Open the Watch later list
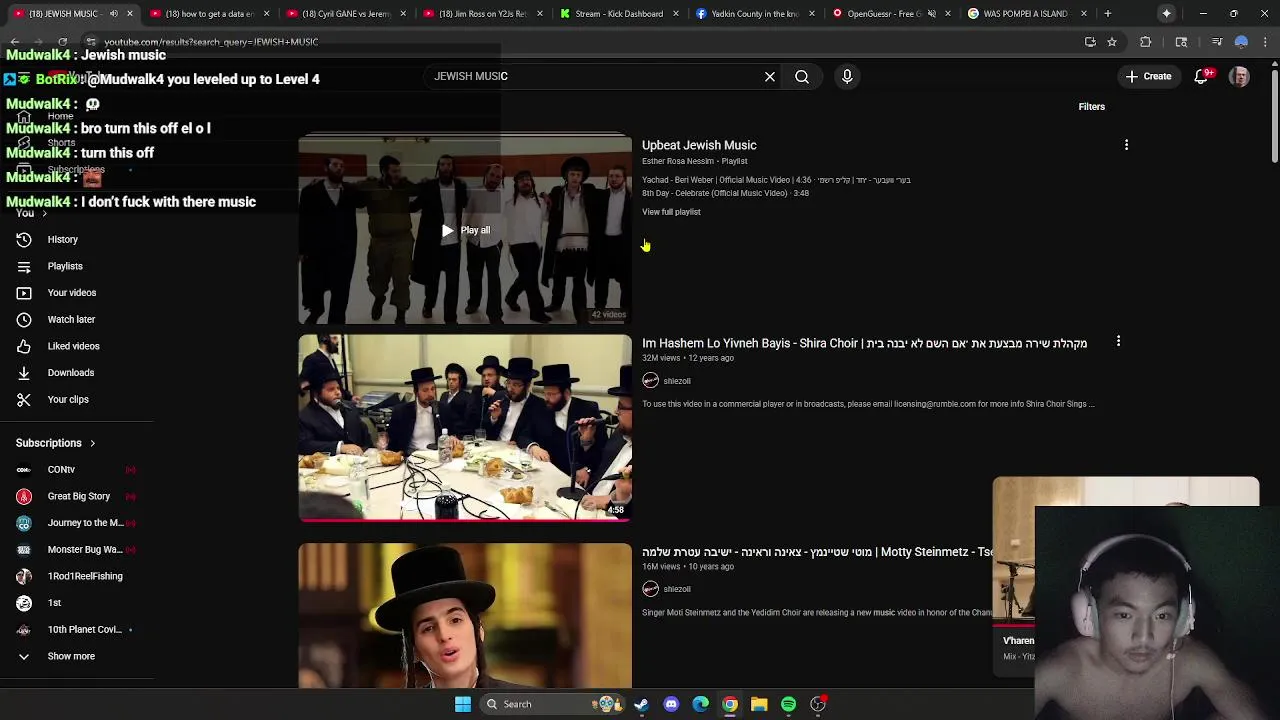1280x720 pixels. tap(71, 319)
